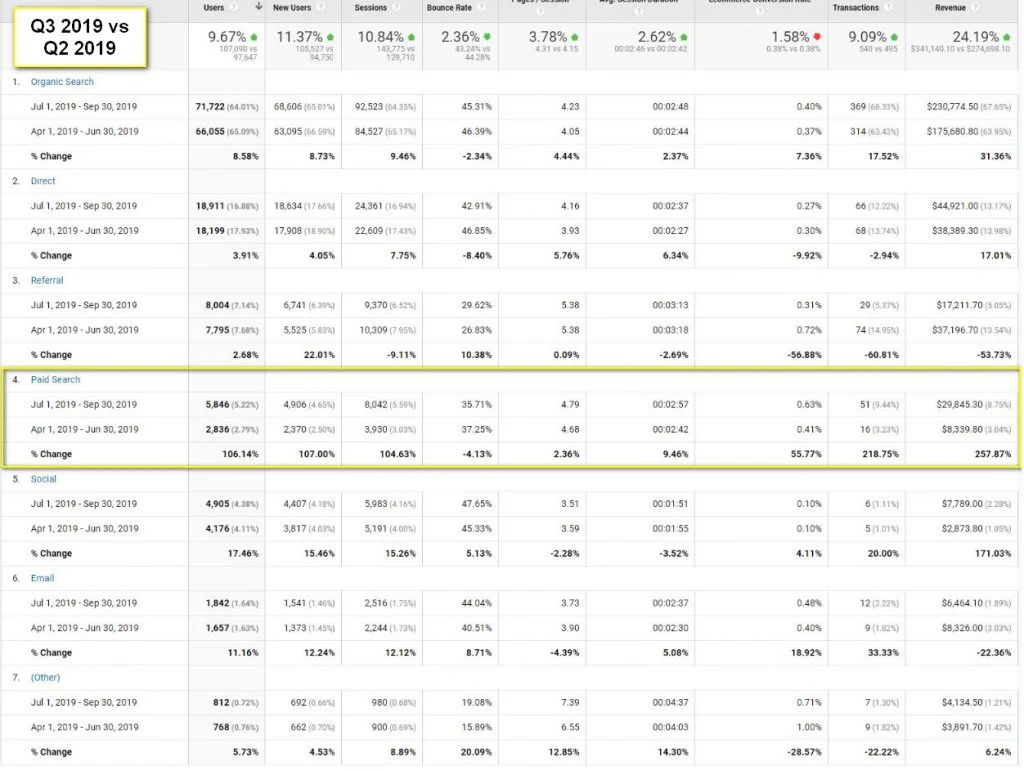Click Organic Search users value 71,722
1024x771 pixels.
click(x=210, y=106)
